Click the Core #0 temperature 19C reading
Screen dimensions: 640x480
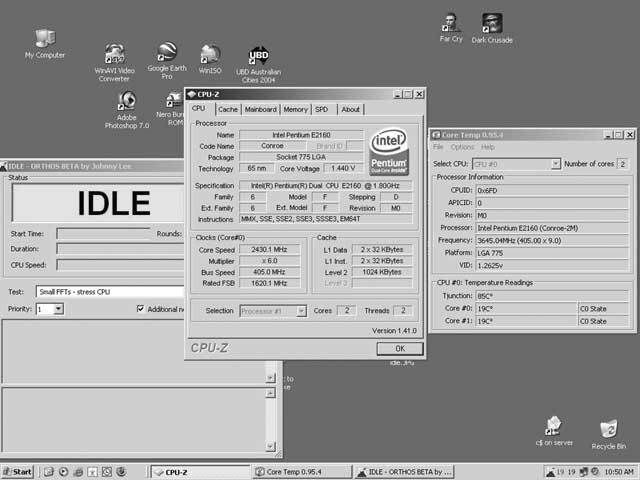coord(526,309)
